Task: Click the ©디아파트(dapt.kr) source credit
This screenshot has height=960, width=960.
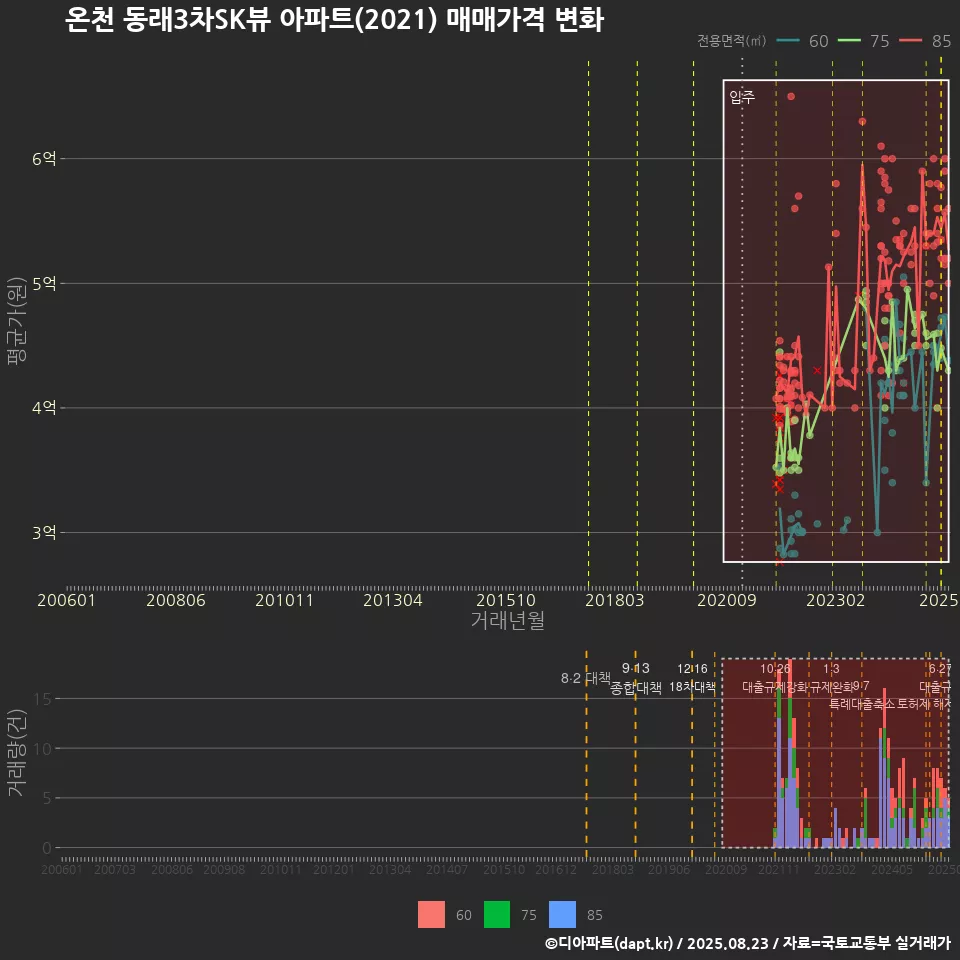Action: [609, 943]
